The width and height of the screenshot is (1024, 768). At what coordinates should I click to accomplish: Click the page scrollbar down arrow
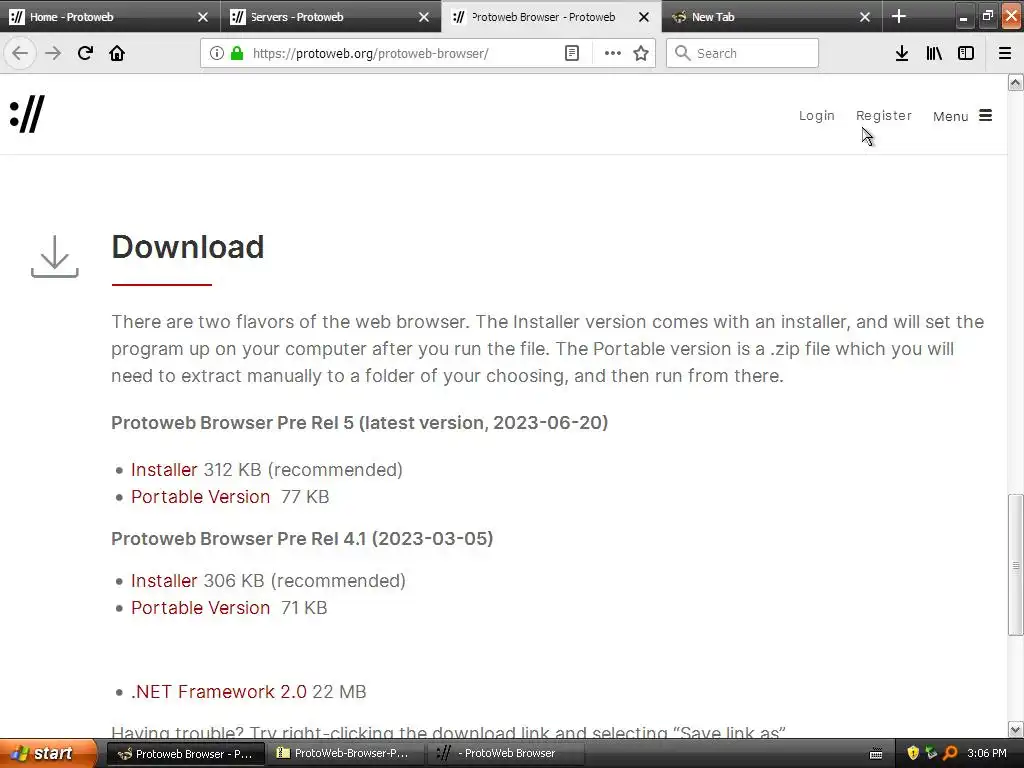pyautogui.click(x=1016, y=729)
